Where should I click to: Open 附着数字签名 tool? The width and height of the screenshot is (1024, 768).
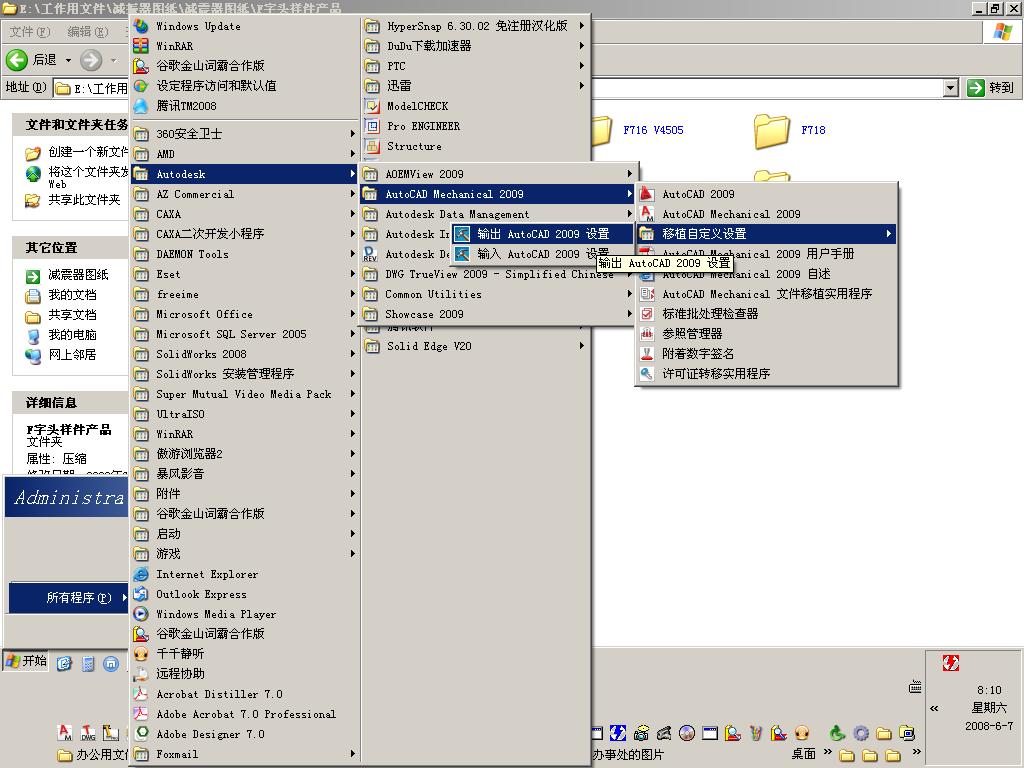(765, 353)
